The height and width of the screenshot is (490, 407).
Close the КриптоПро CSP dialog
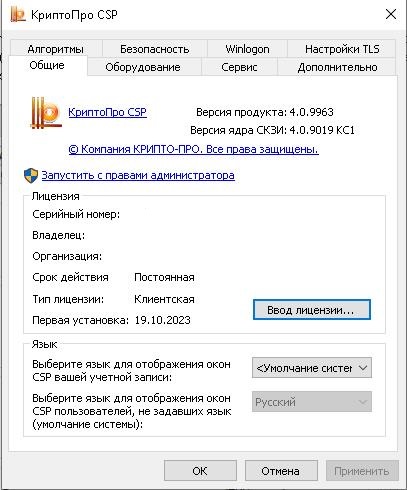pos(391,14)
